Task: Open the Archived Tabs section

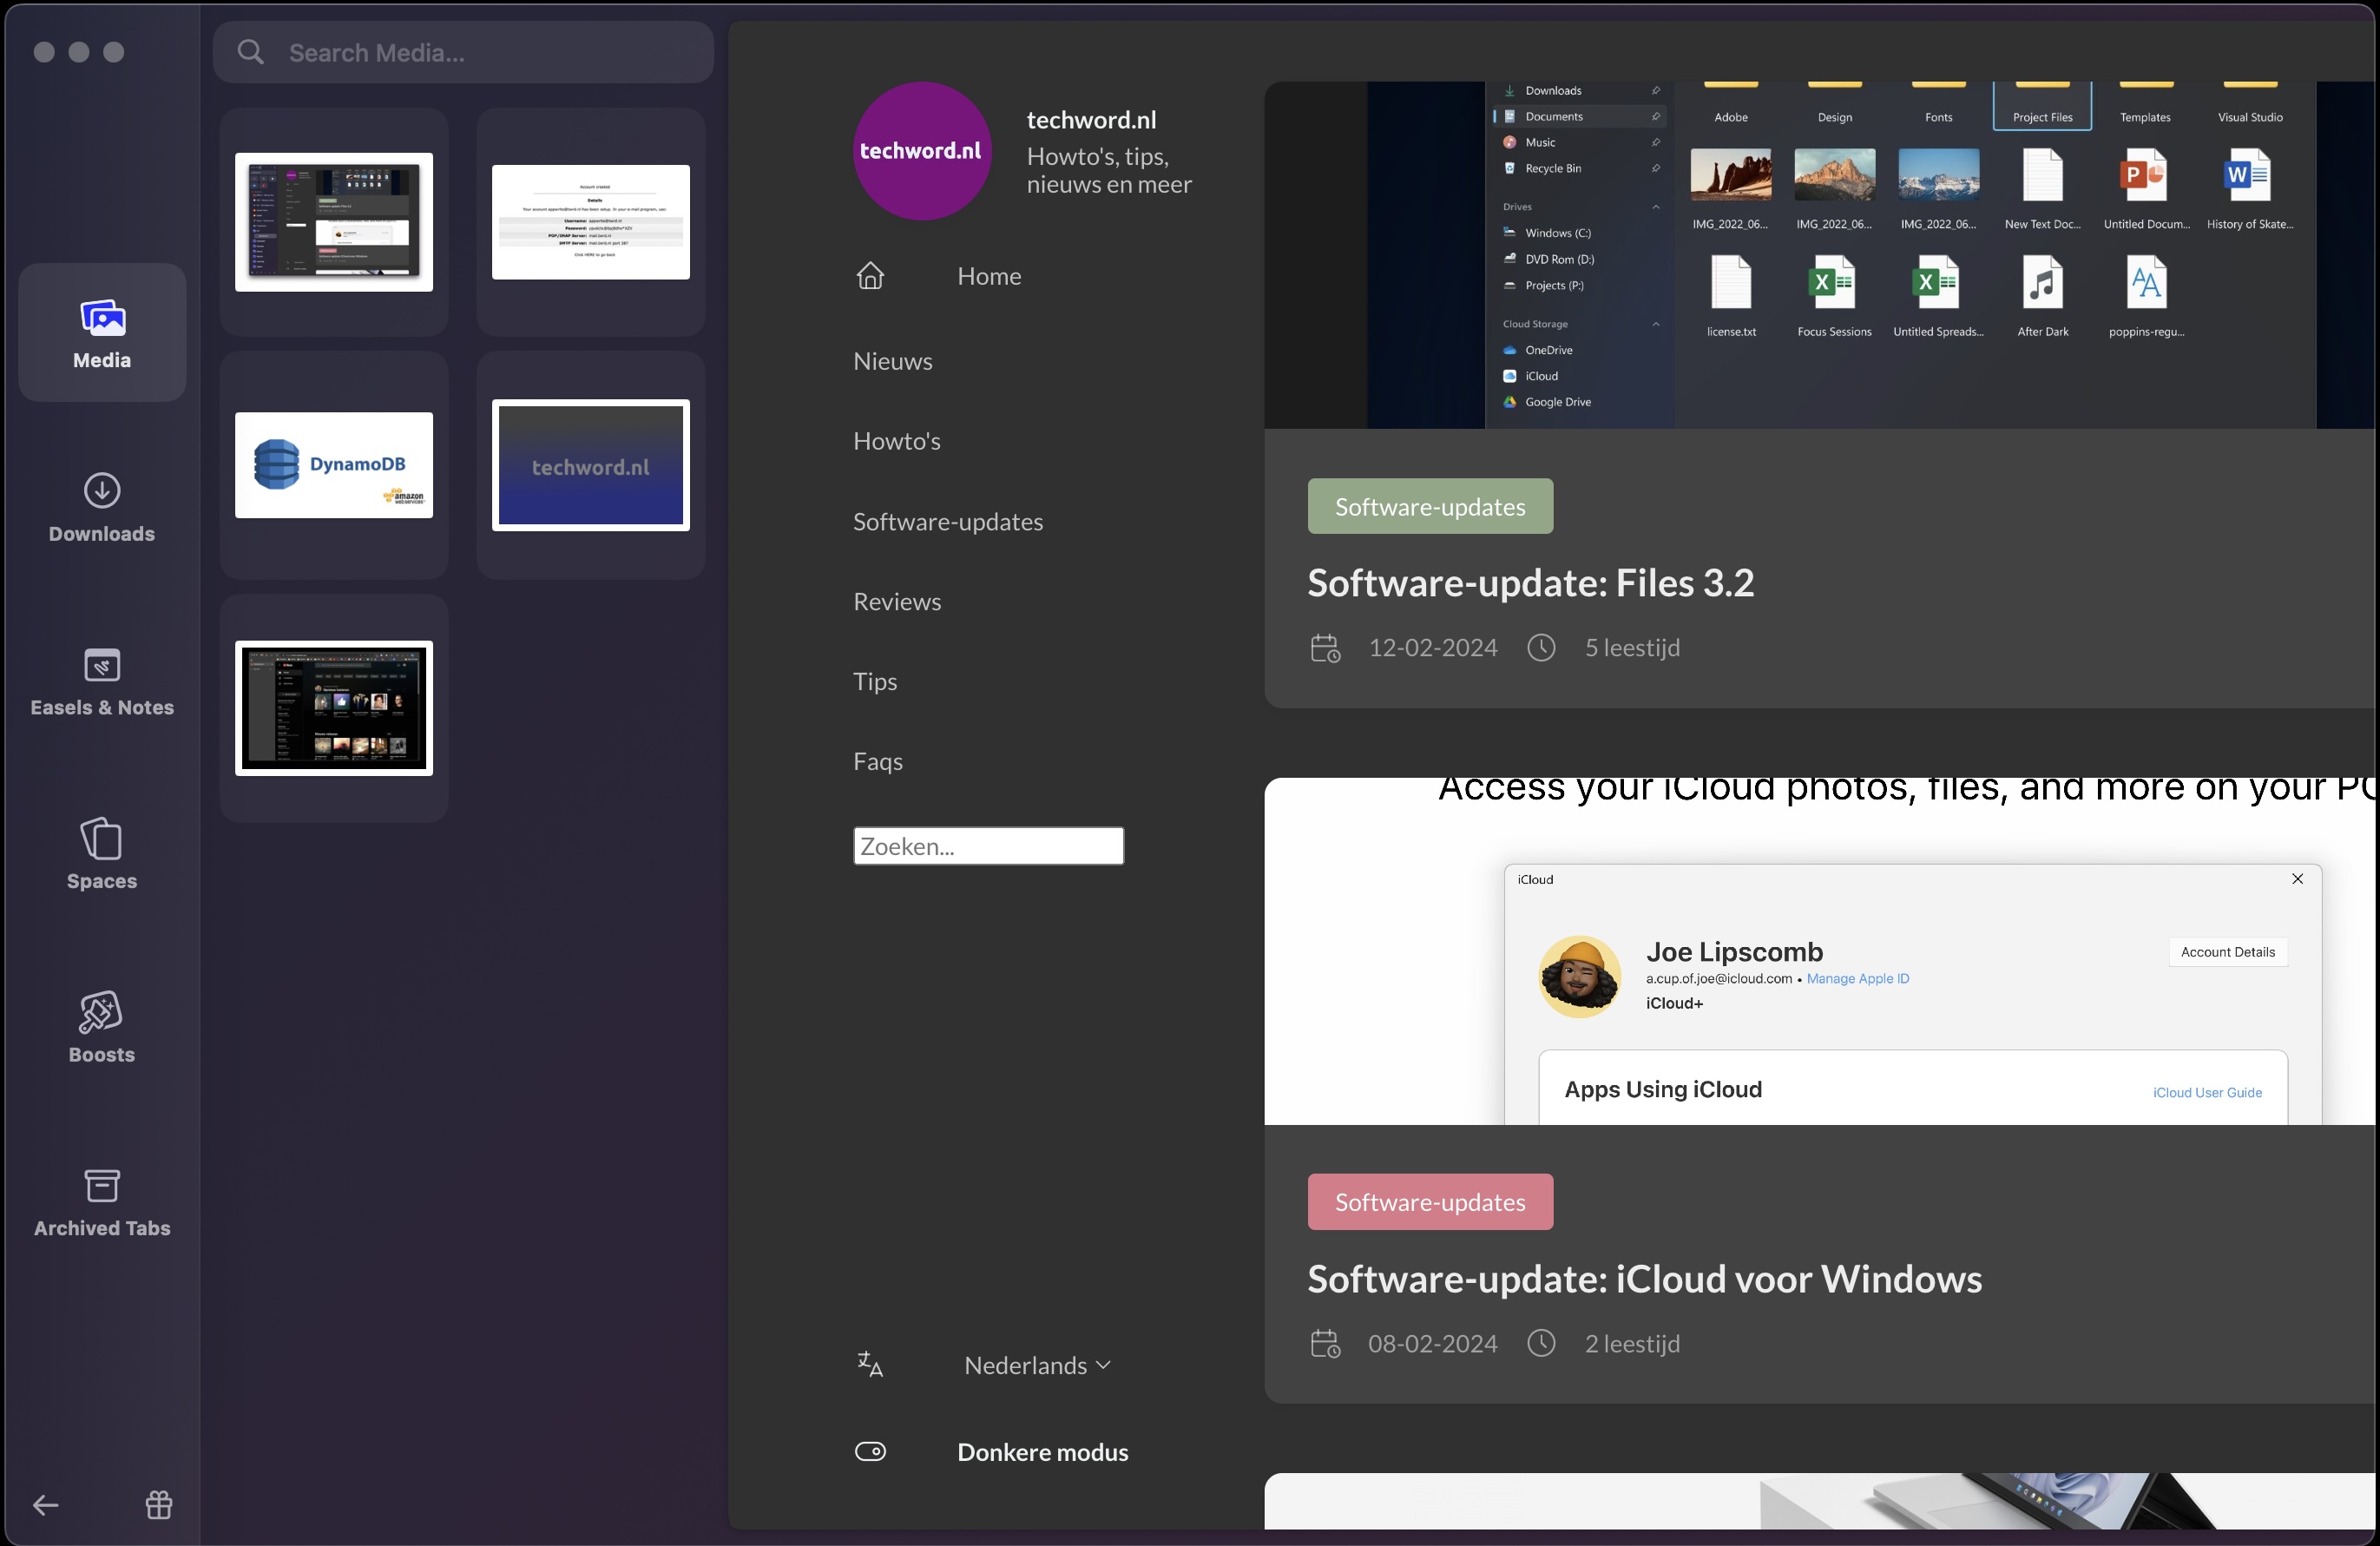Action: point(102,1201)
